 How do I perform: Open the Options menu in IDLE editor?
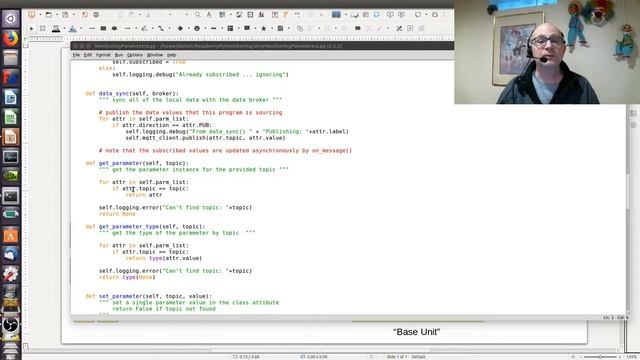(135, 55)
